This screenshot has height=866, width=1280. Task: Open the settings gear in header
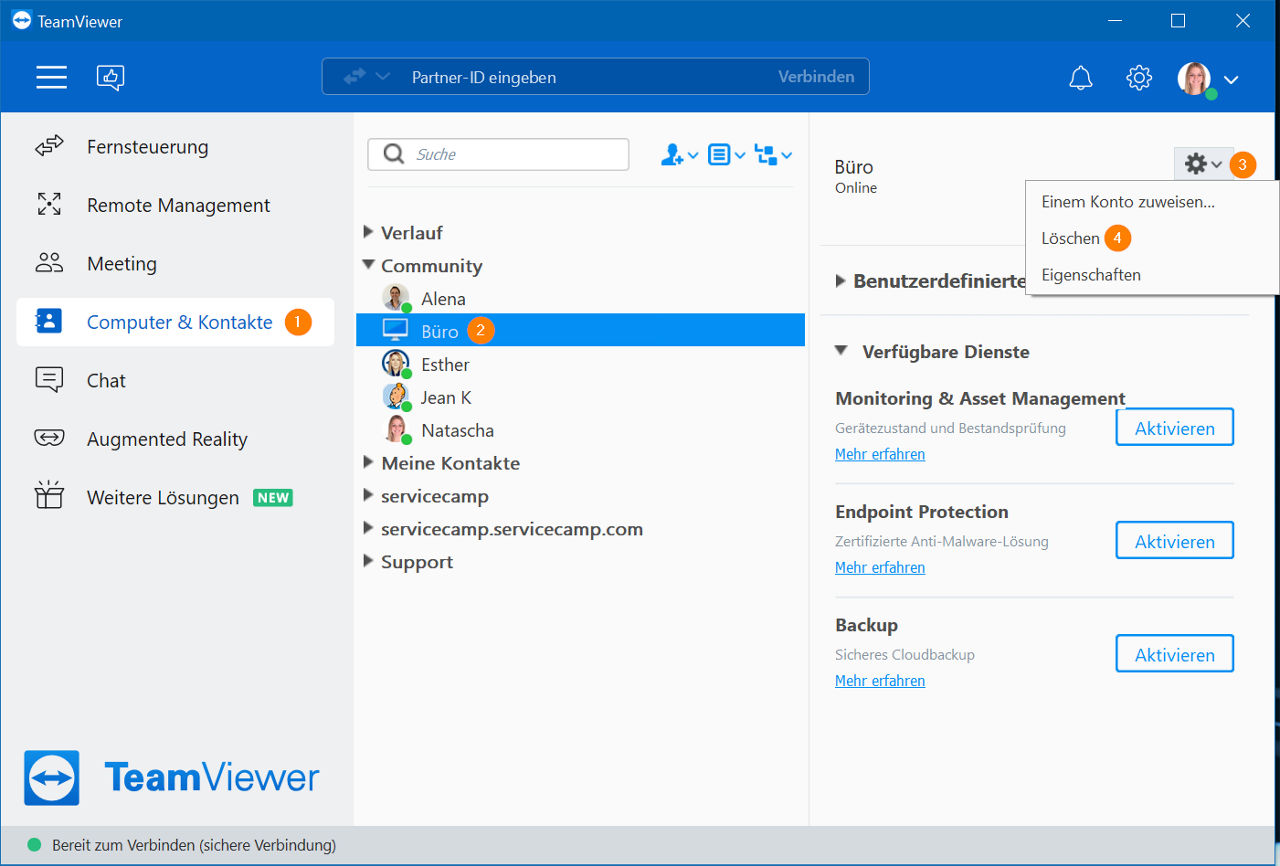click(1139, 78)
